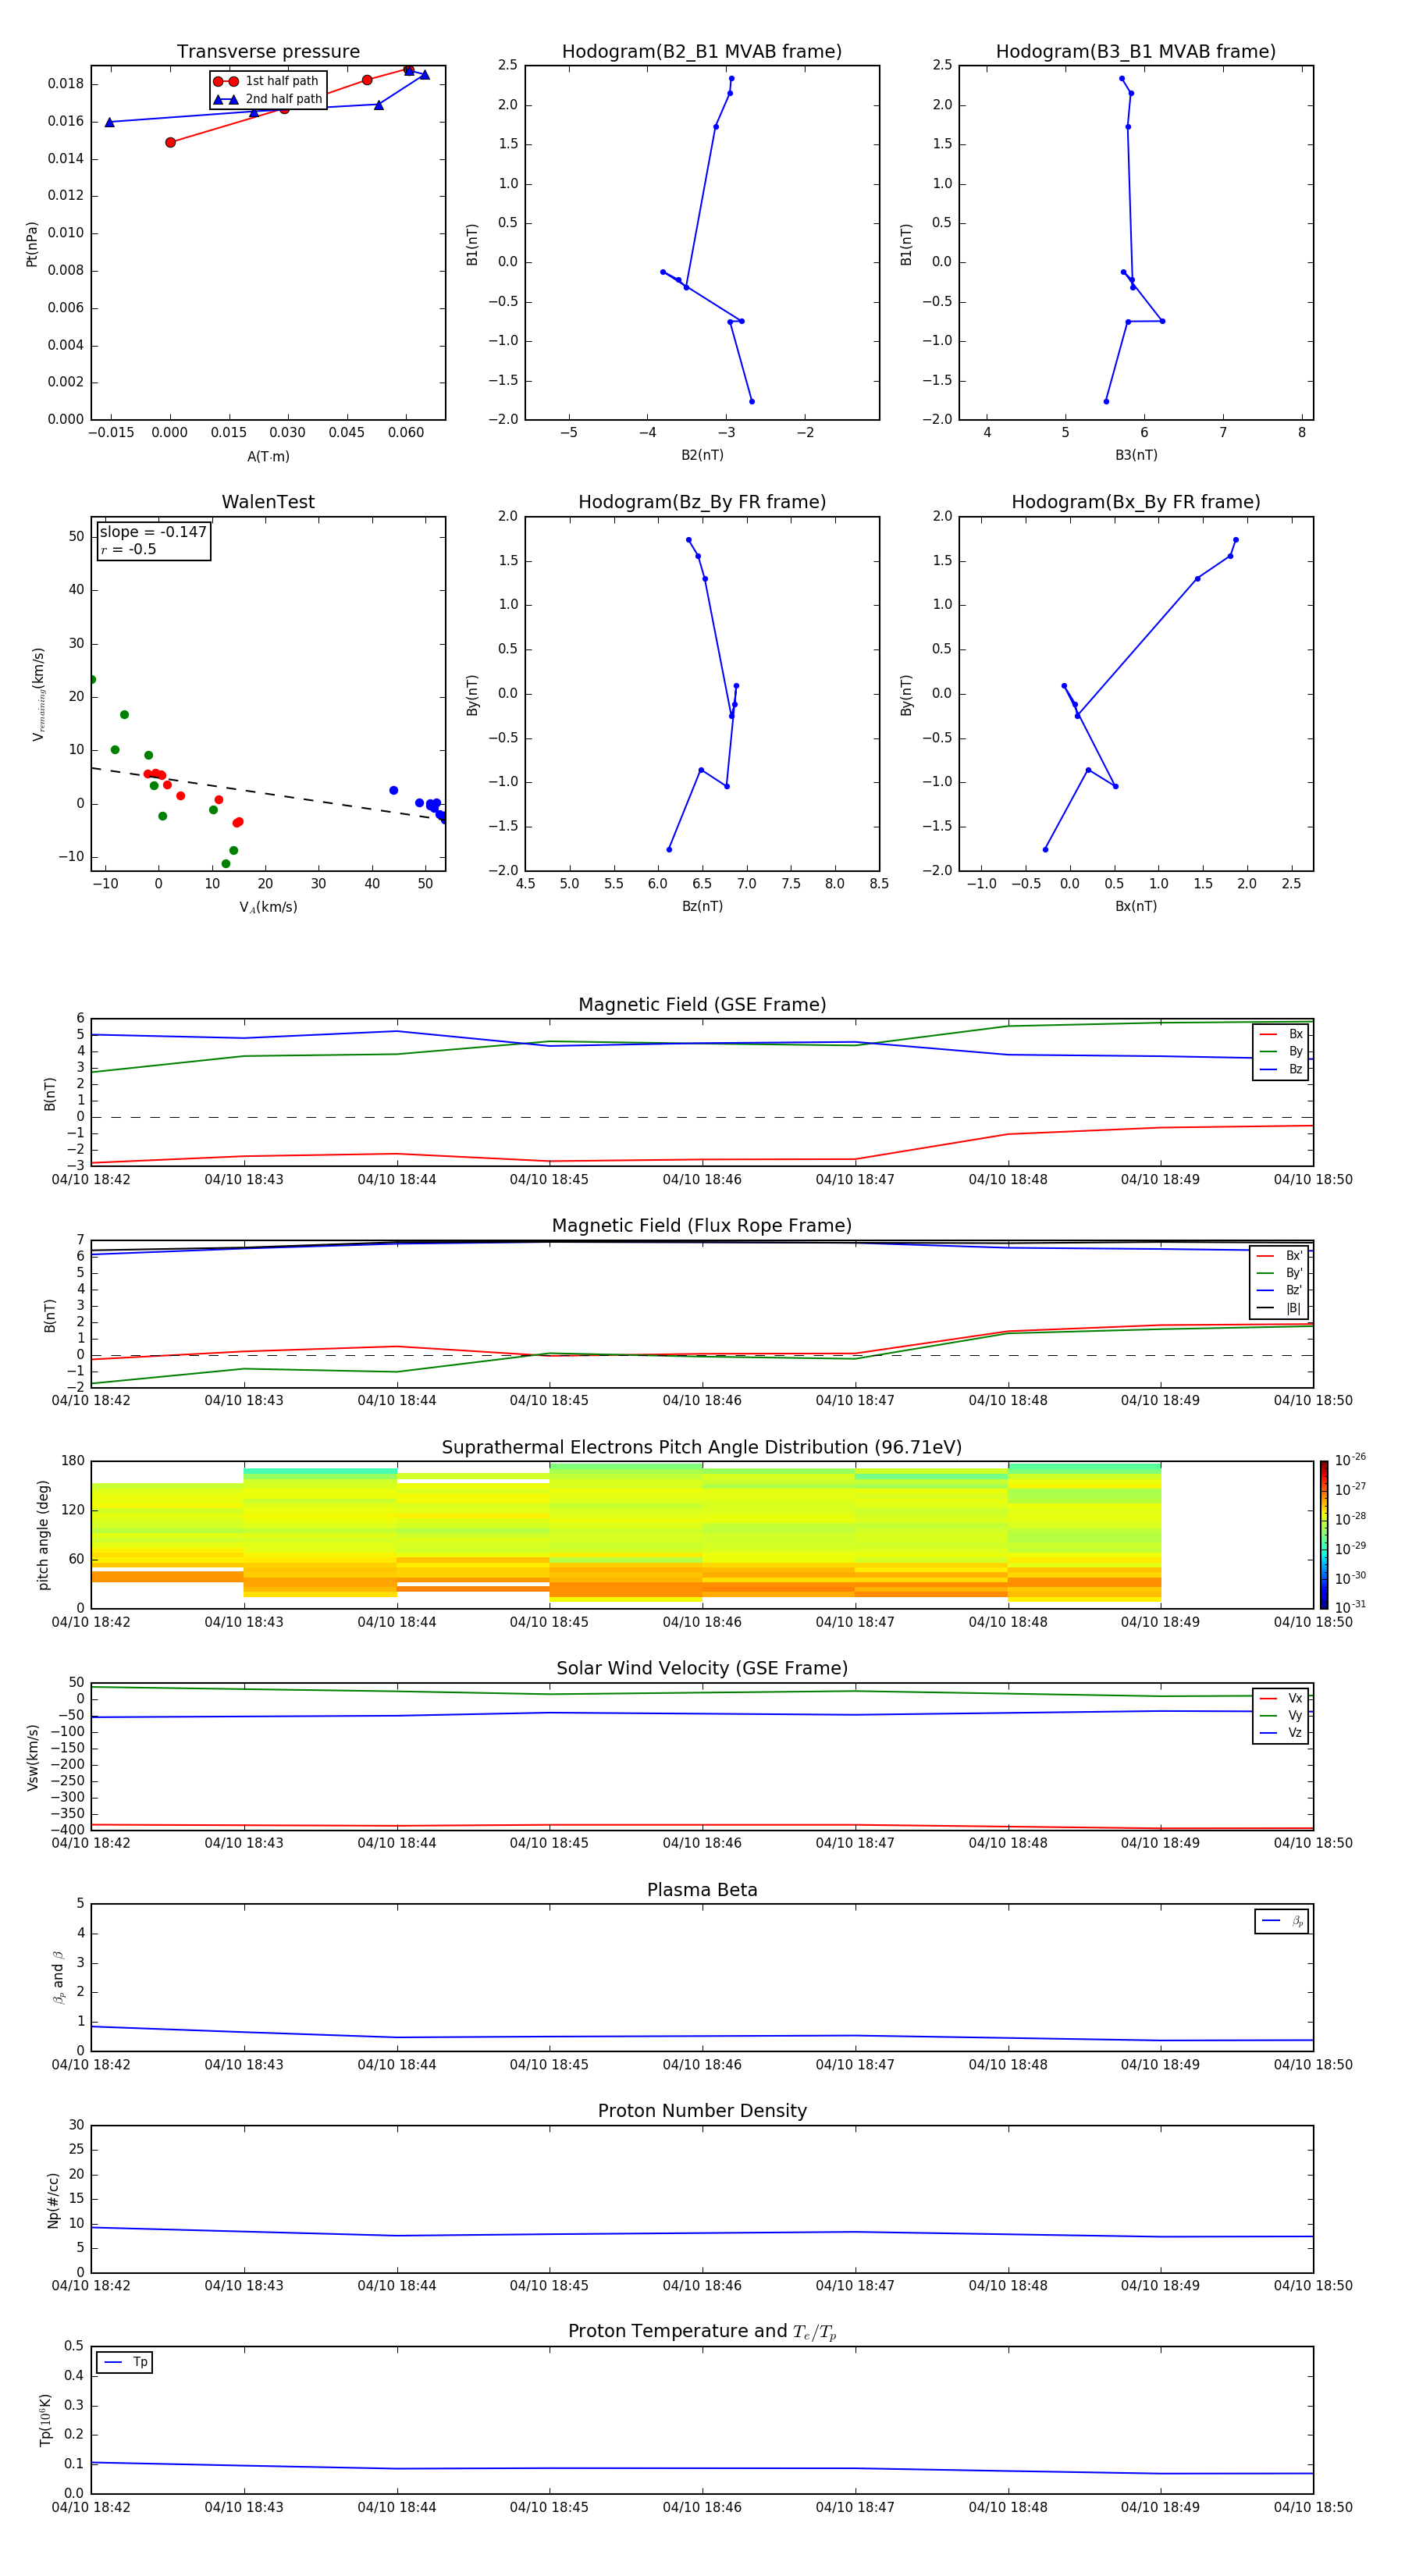Click the βp legend in Plasma Beta panel
Screen dimensions: 1405x2576
click(x=1282, y=1921)
